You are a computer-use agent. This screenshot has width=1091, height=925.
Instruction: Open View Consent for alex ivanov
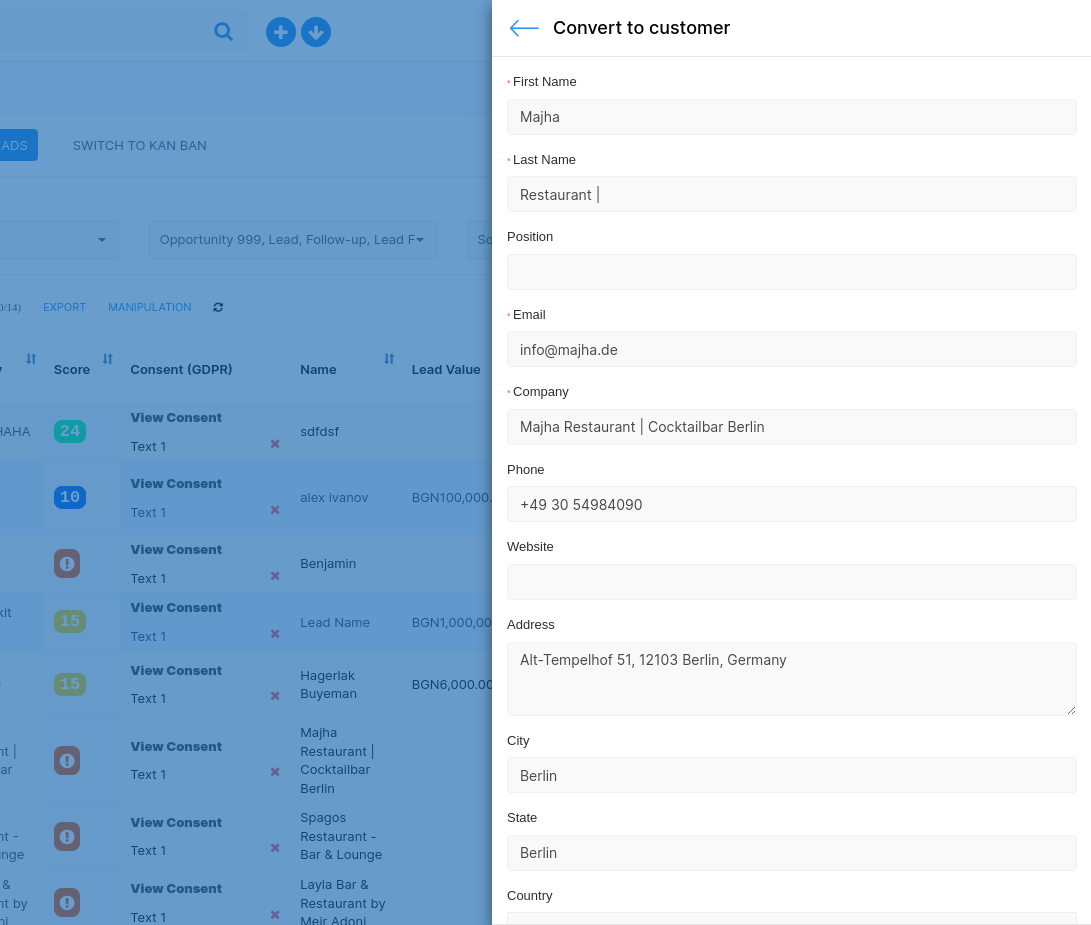pyautogui.click(x=176, y=484)
